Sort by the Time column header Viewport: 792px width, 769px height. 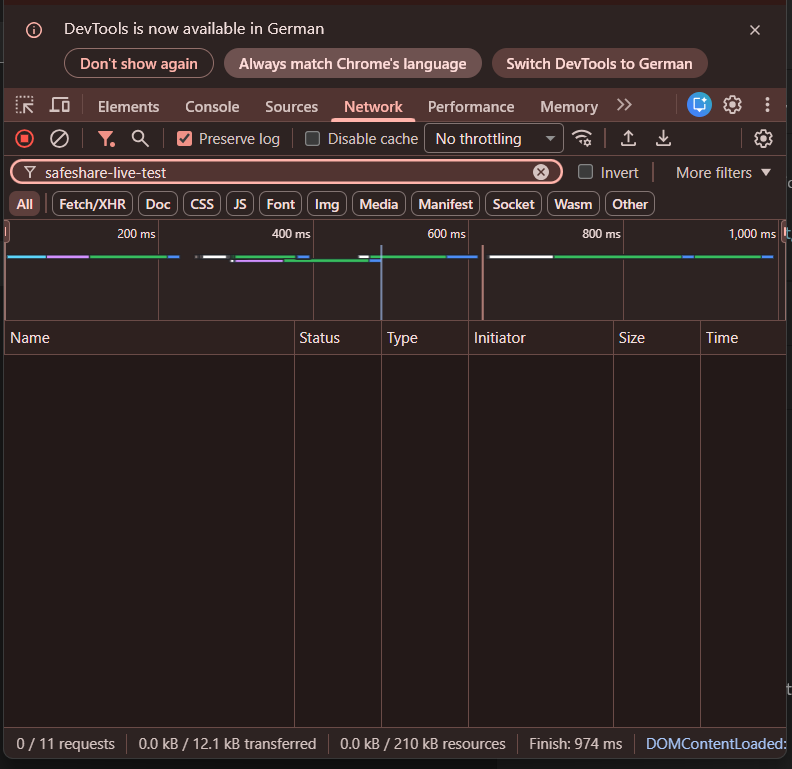click(744, 338)
